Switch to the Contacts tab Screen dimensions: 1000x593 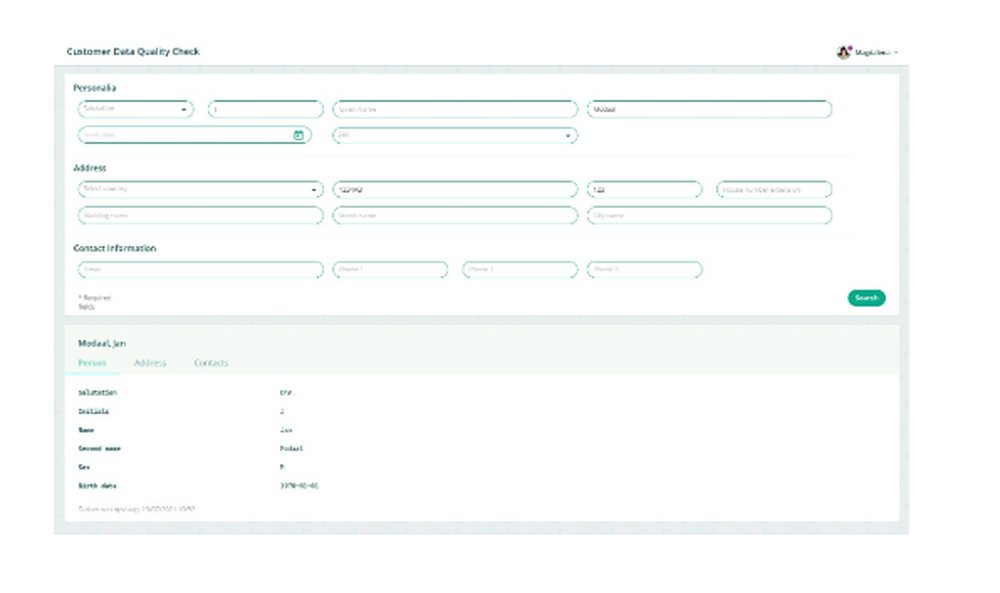point(211,363)
